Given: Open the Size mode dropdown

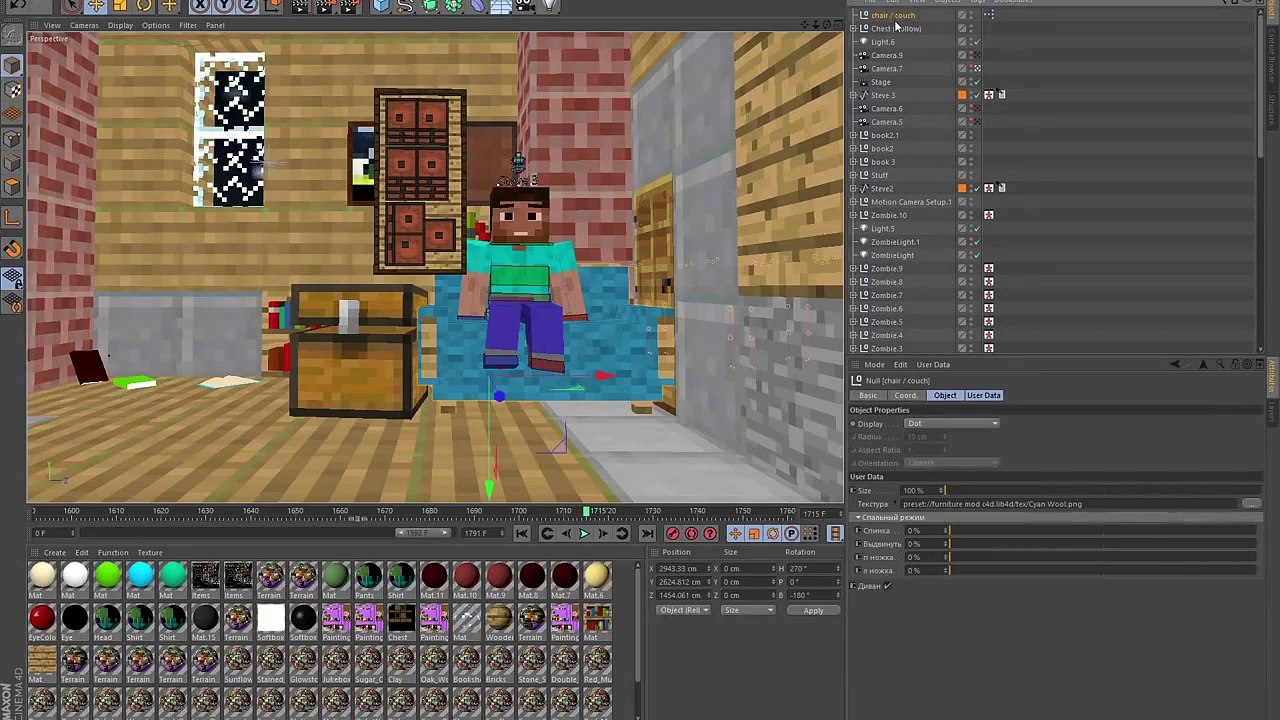Looking at the screenshot, I should tap(747, 610).
